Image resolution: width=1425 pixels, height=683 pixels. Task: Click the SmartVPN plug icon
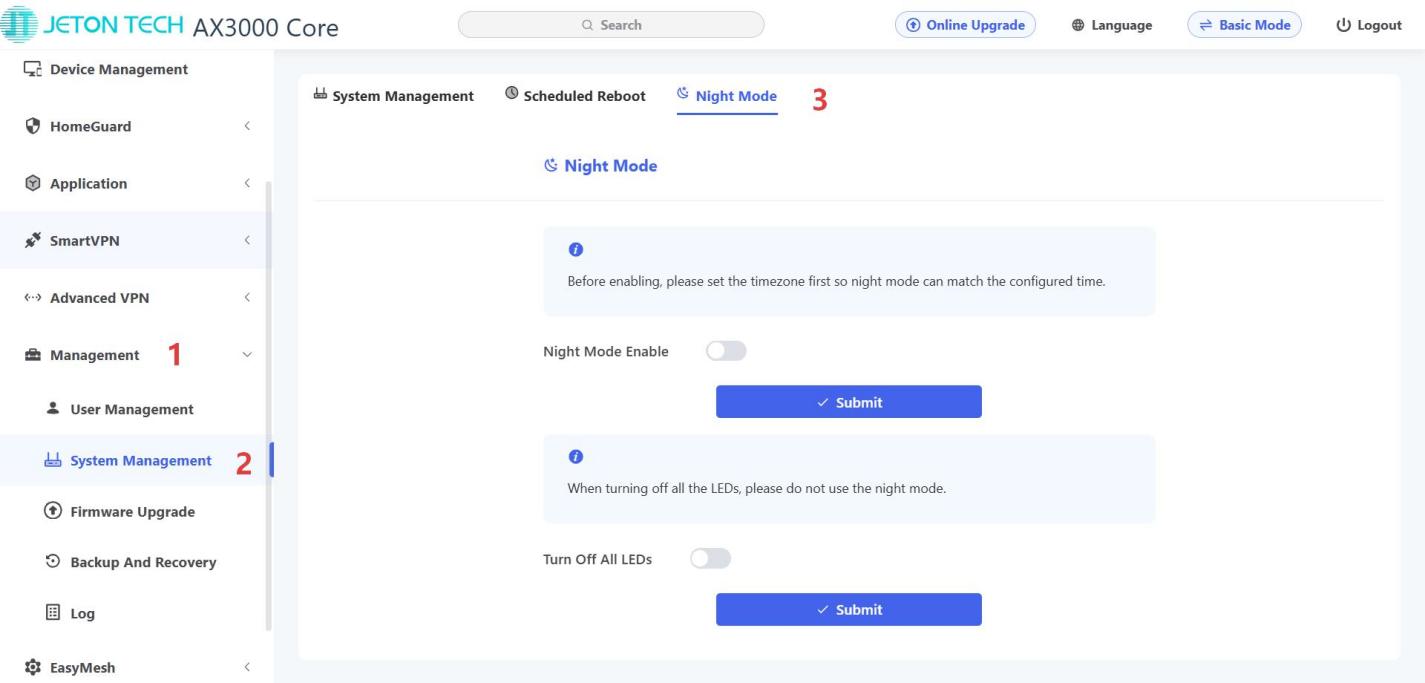click(x=32, y=240)
